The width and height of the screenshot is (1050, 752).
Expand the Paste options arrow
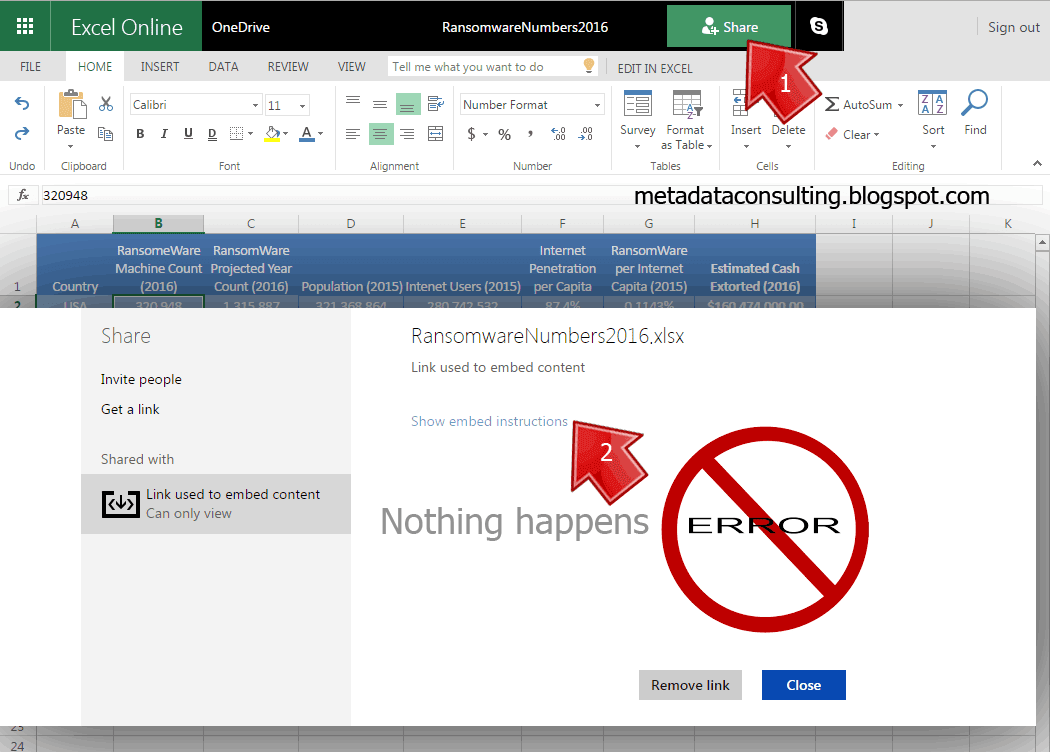pos(70,146)
